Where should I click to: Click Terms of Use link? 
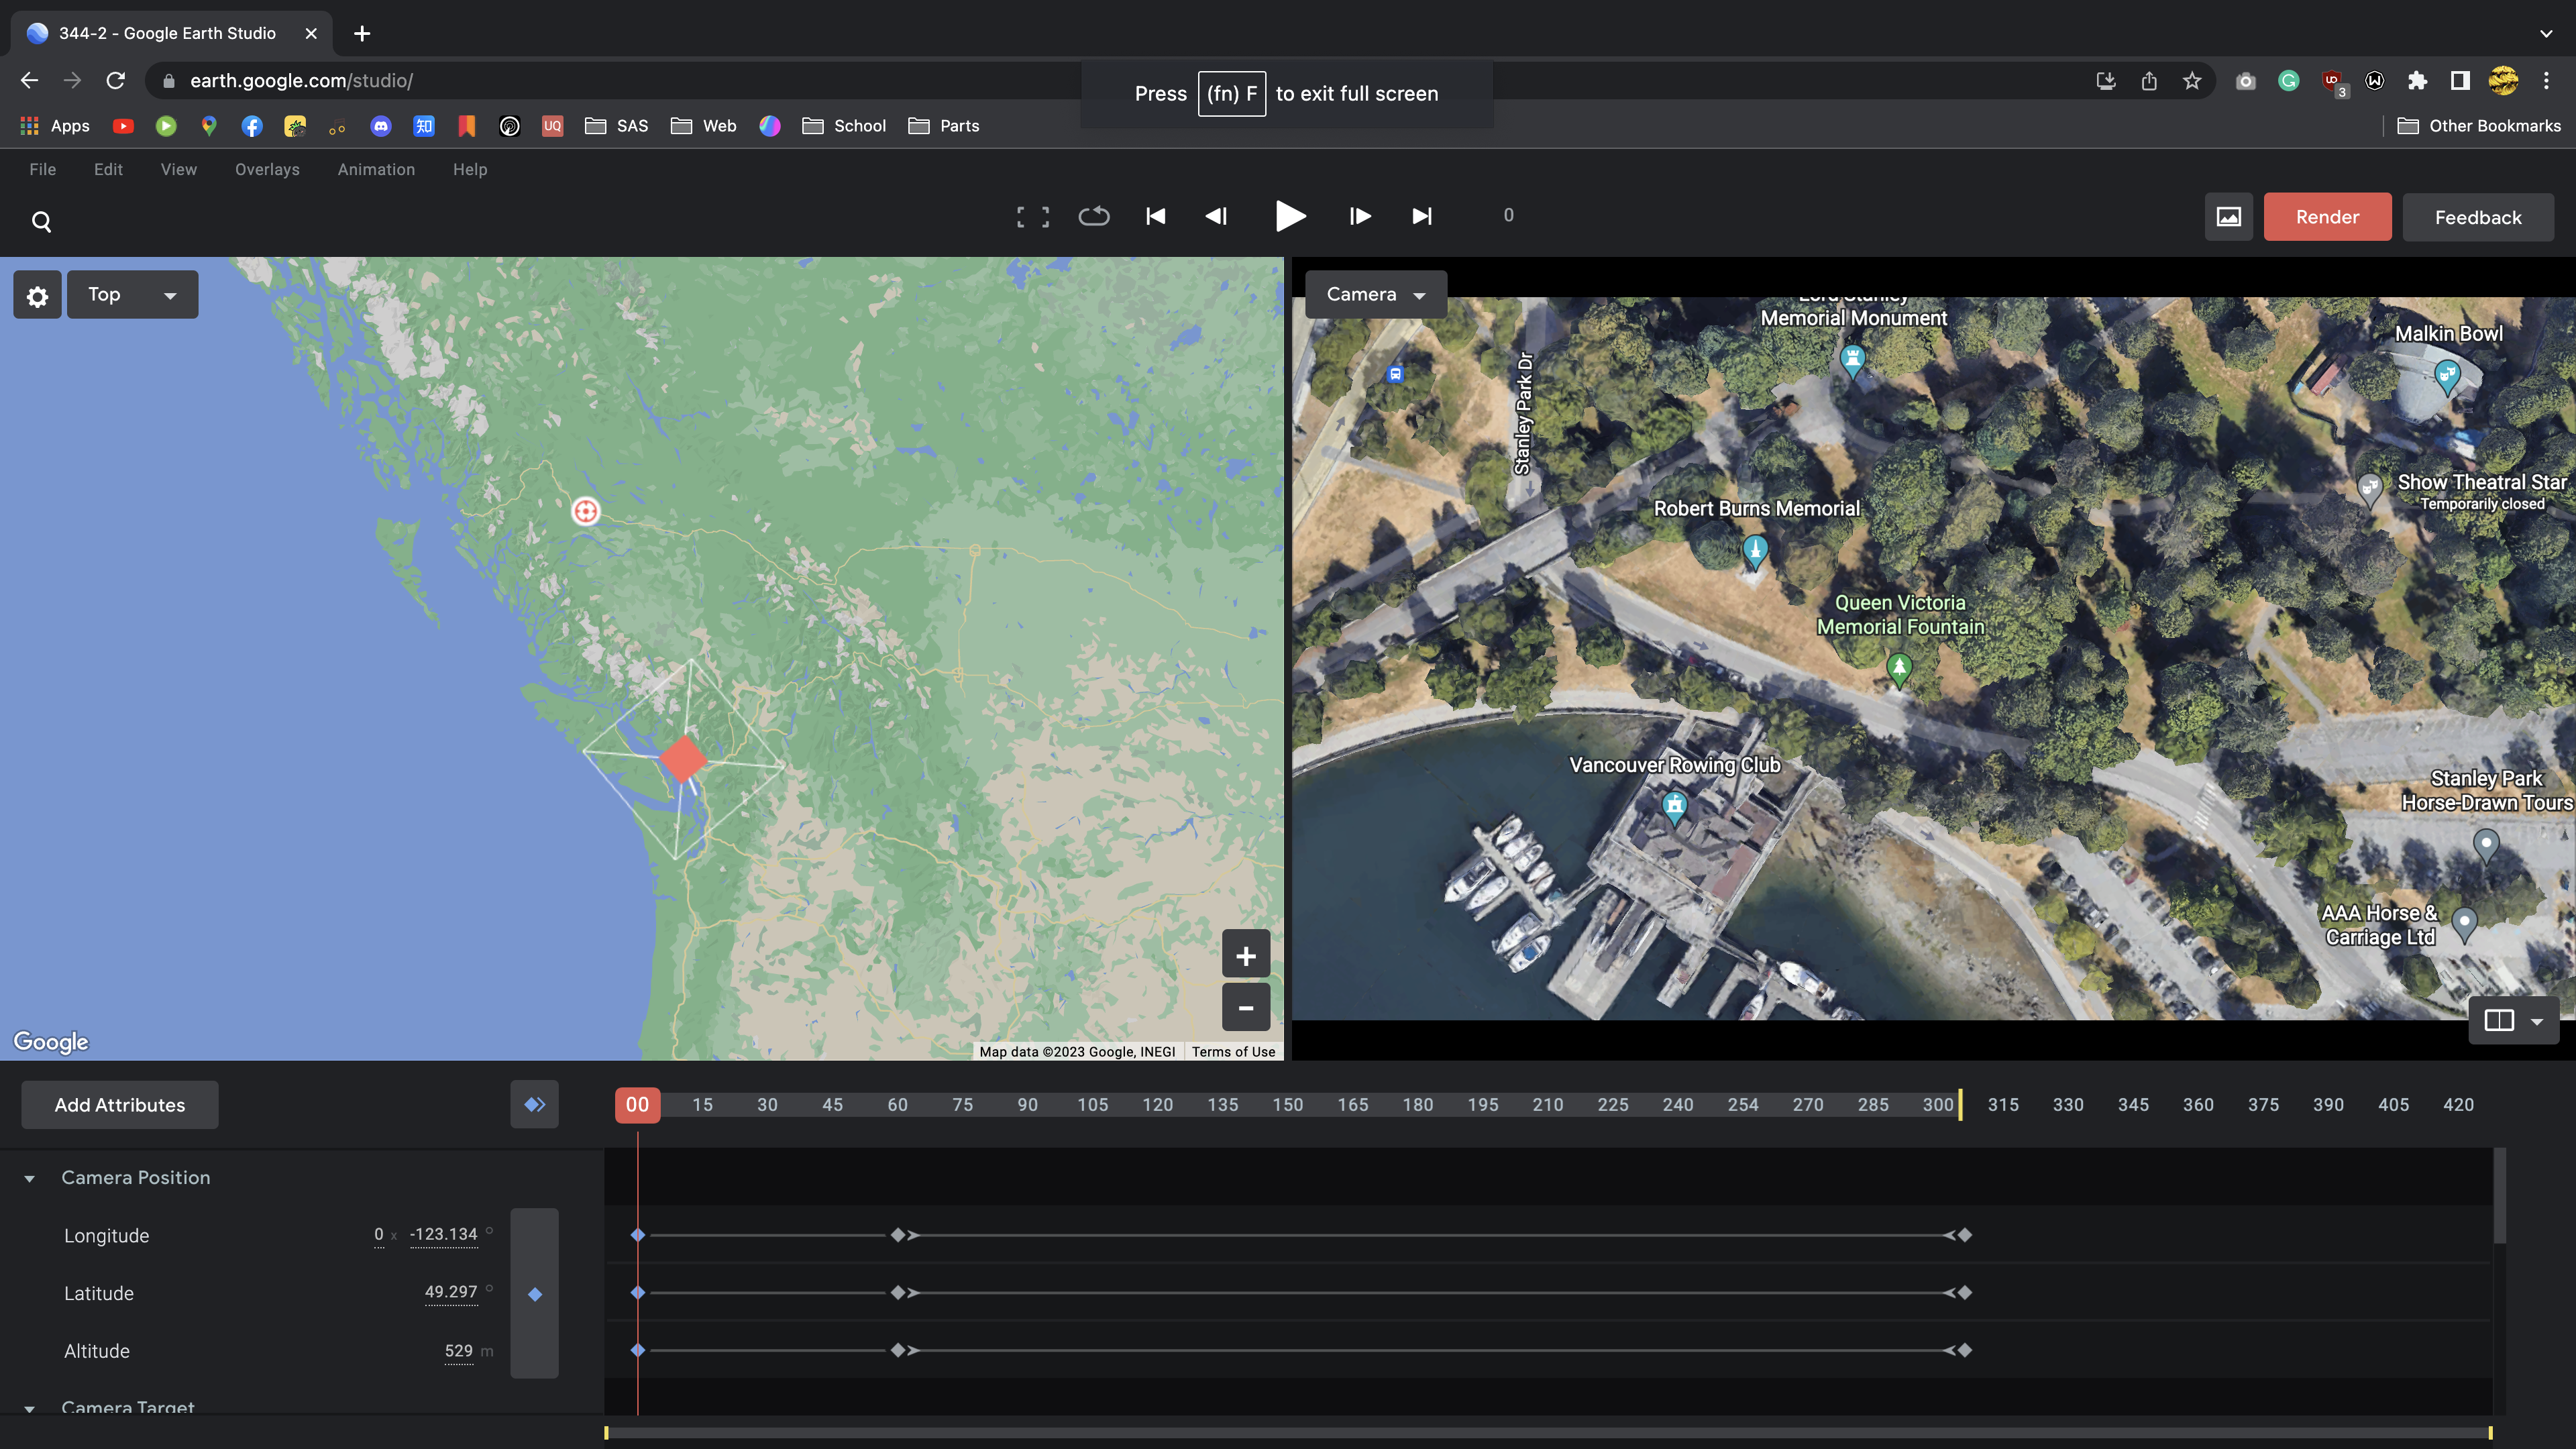click(1233, 1052)
